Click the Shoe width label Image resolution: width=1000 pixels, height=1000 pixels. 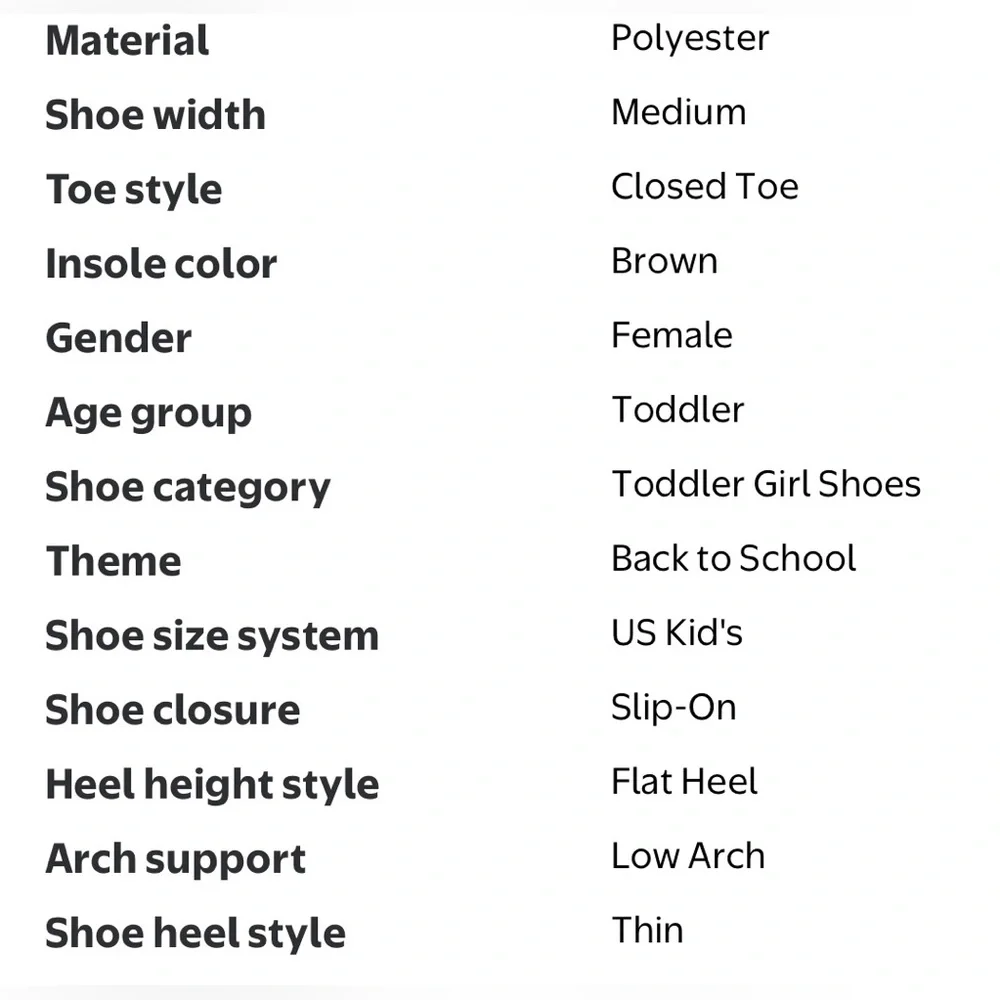156,115
